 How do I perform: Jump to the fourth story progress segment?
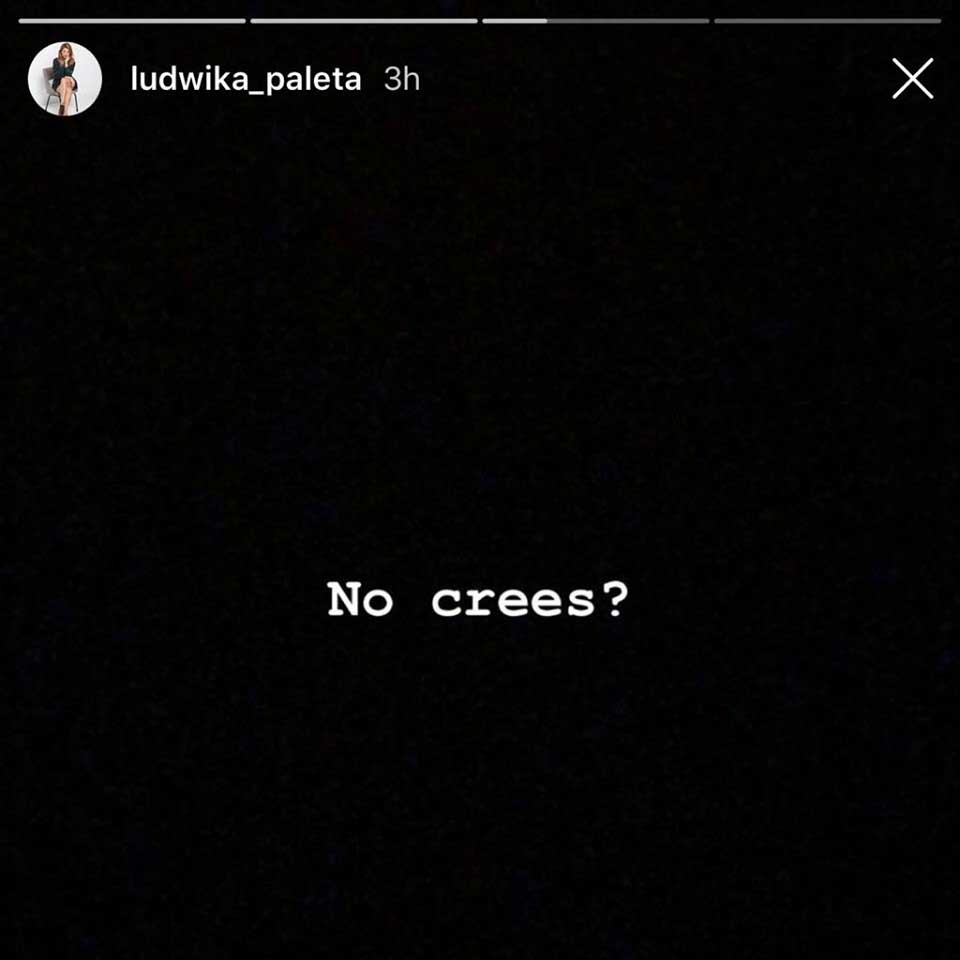[827, 21]
